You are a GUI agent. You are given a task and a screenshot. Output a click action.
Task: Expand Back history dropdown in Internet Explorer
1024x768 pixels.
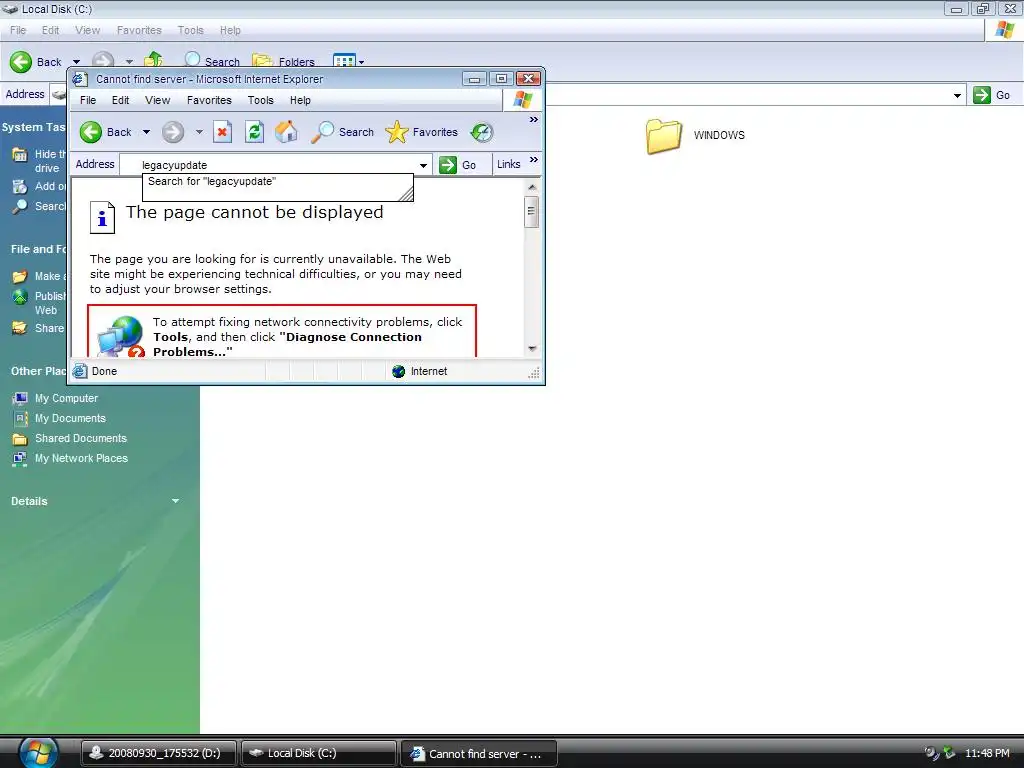146,132
